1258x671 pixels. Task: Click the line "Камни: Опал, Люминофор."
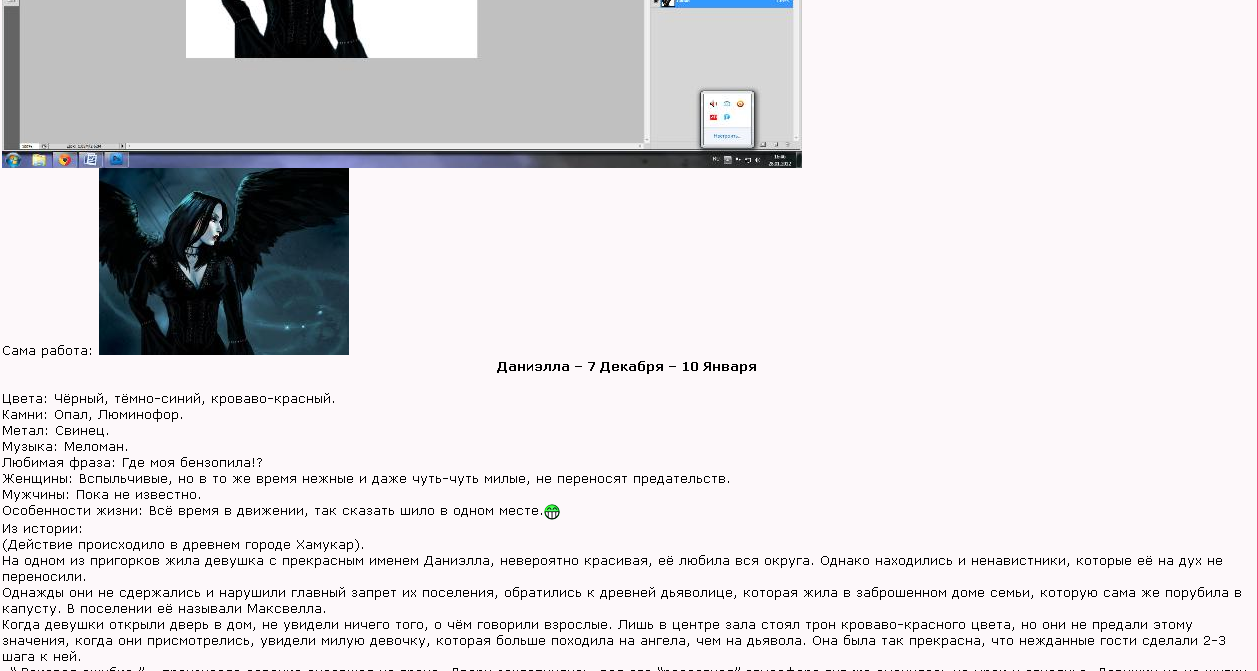pos(93,415)
